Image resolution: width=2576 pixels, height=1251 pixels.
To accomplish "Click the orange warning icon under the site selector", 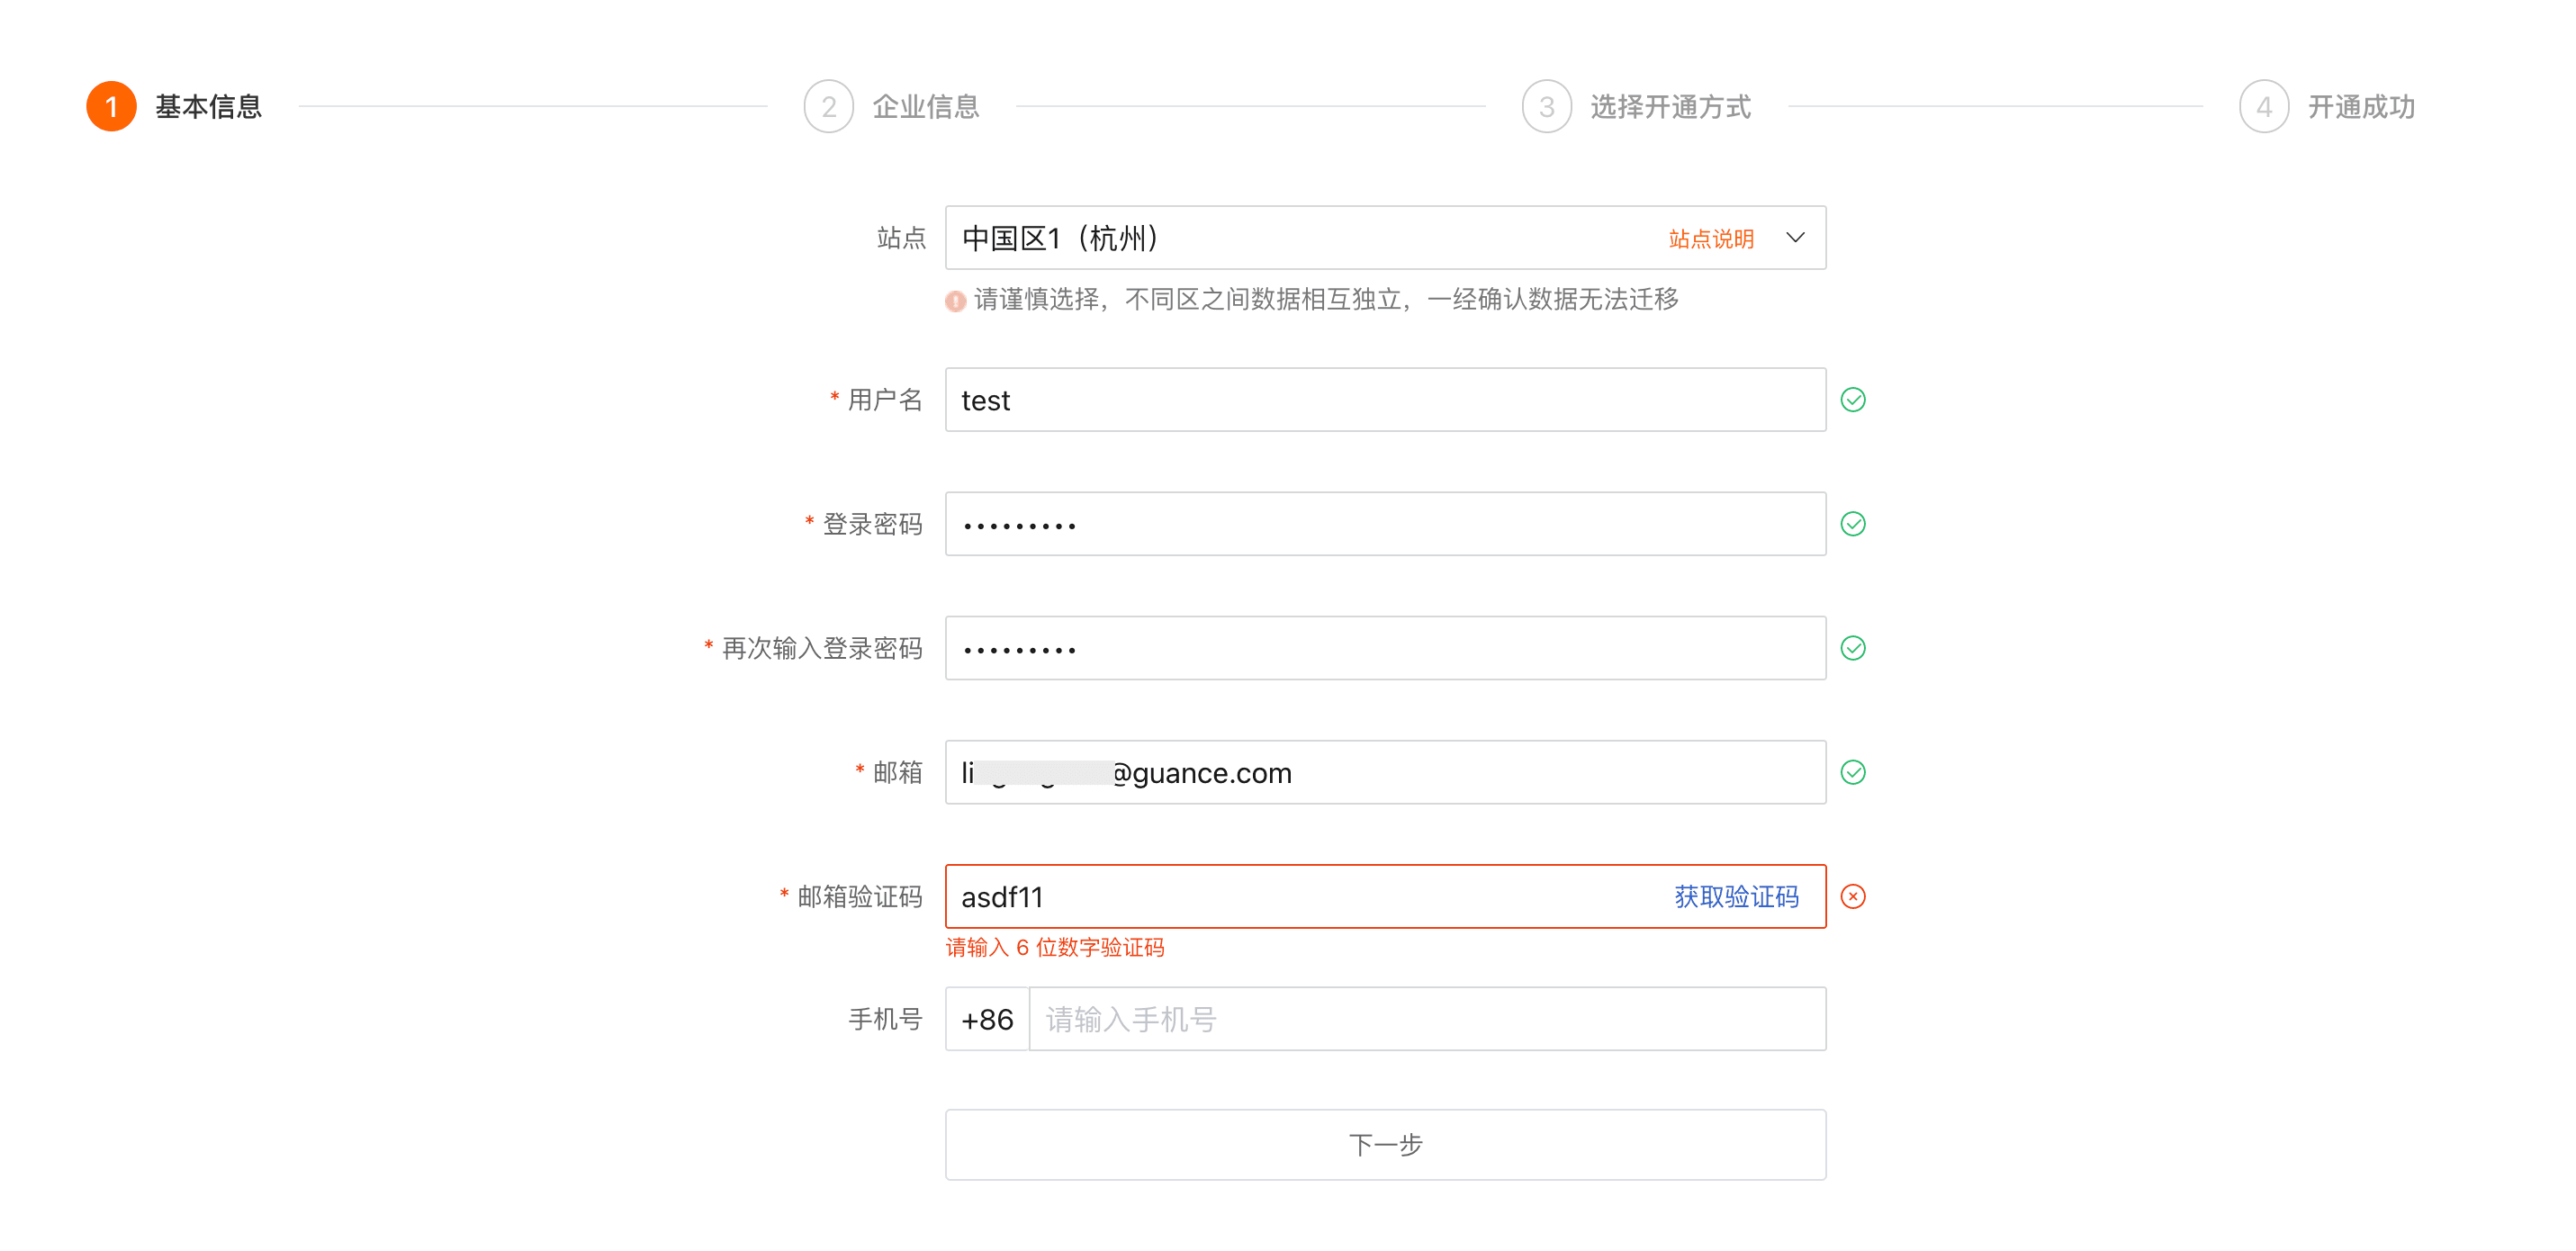I will tap(955, 301).
